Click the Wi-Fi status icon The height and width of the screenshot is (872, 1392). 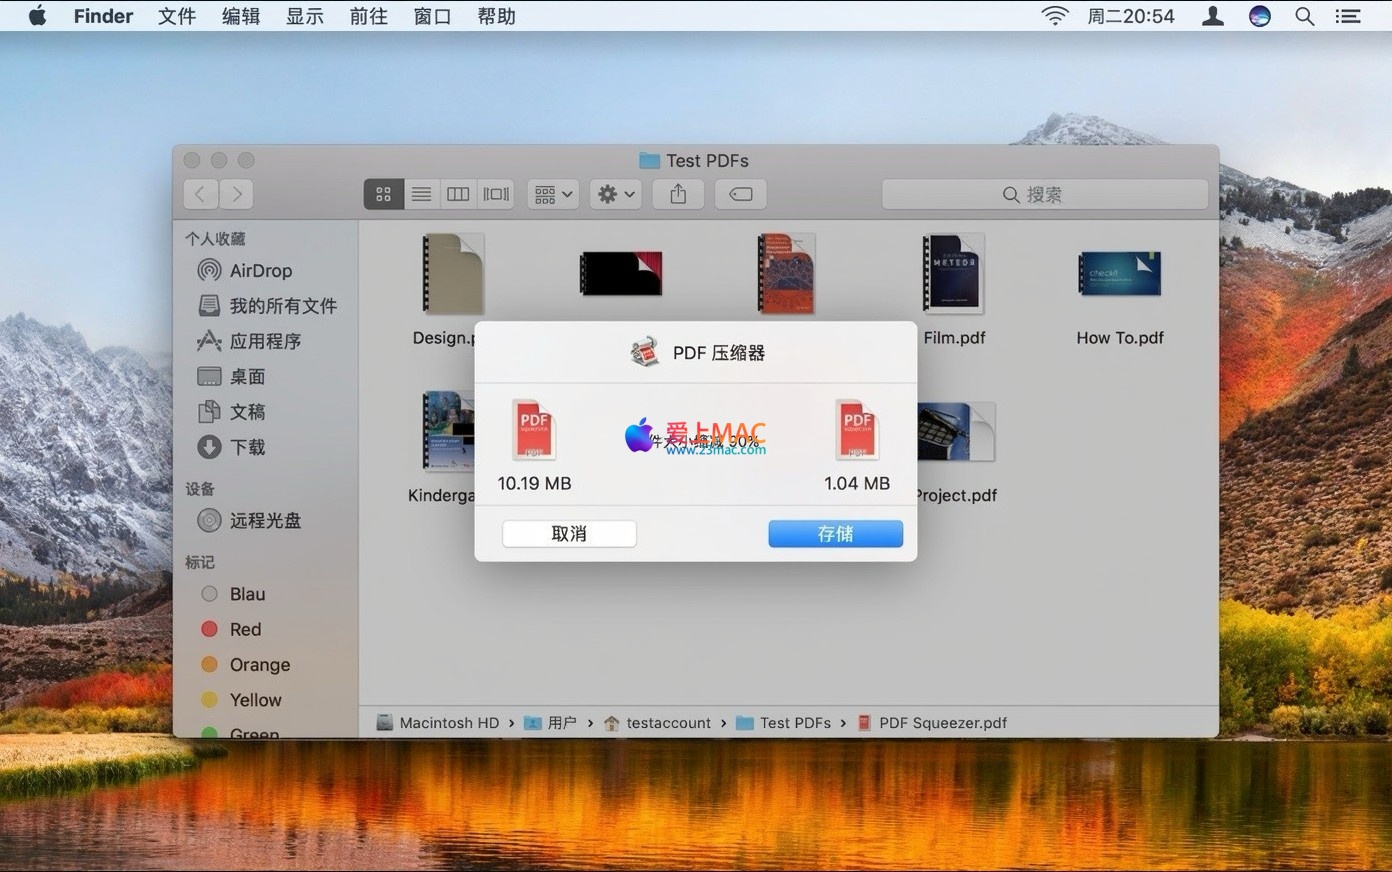pyautogui.click(x=1055, y=16)
